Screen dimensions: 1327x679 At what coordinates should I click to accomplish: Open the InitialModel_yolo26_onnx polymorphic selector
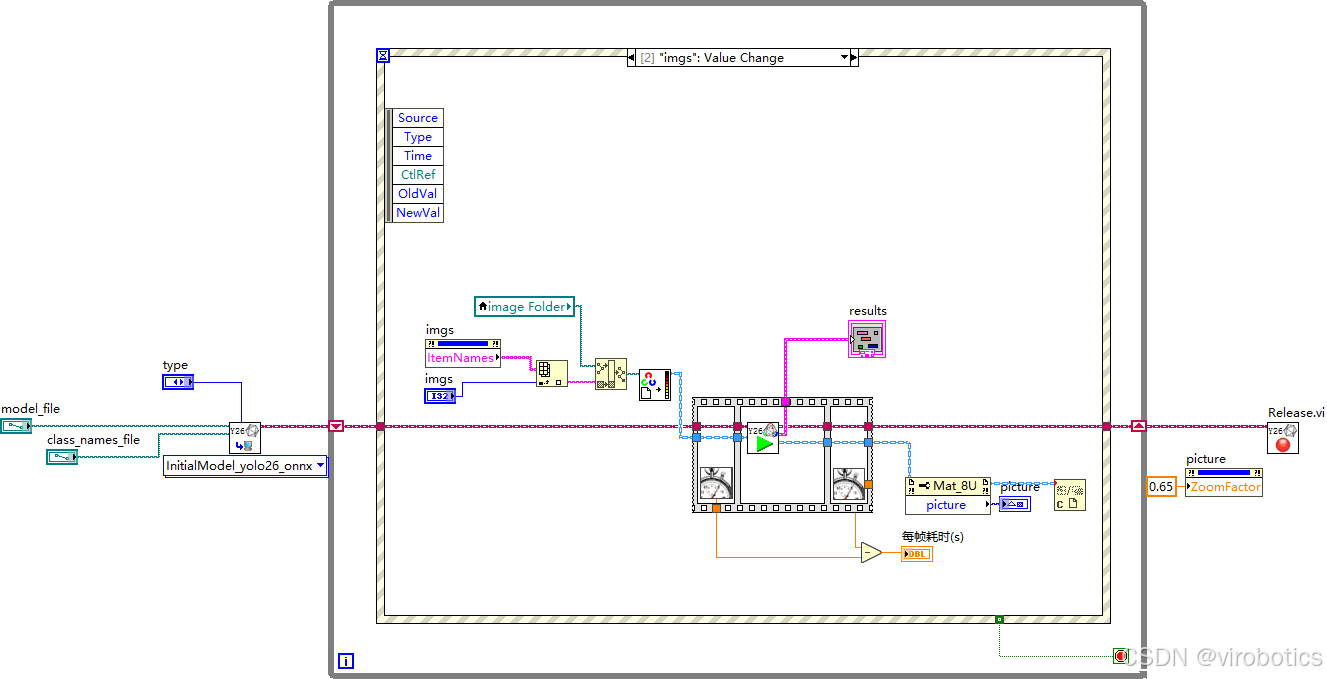tap(246, 466)
